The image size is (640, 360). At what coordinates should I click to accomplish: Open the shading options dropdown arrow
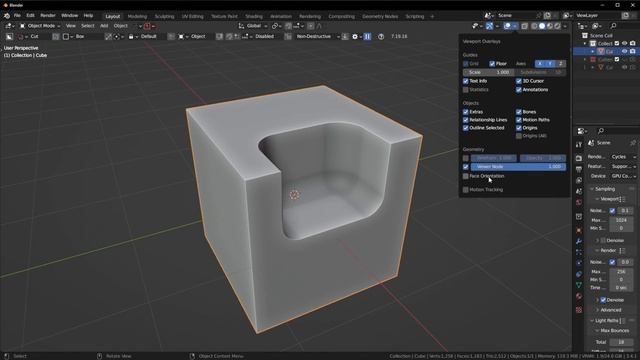click(x=565, y=26)
